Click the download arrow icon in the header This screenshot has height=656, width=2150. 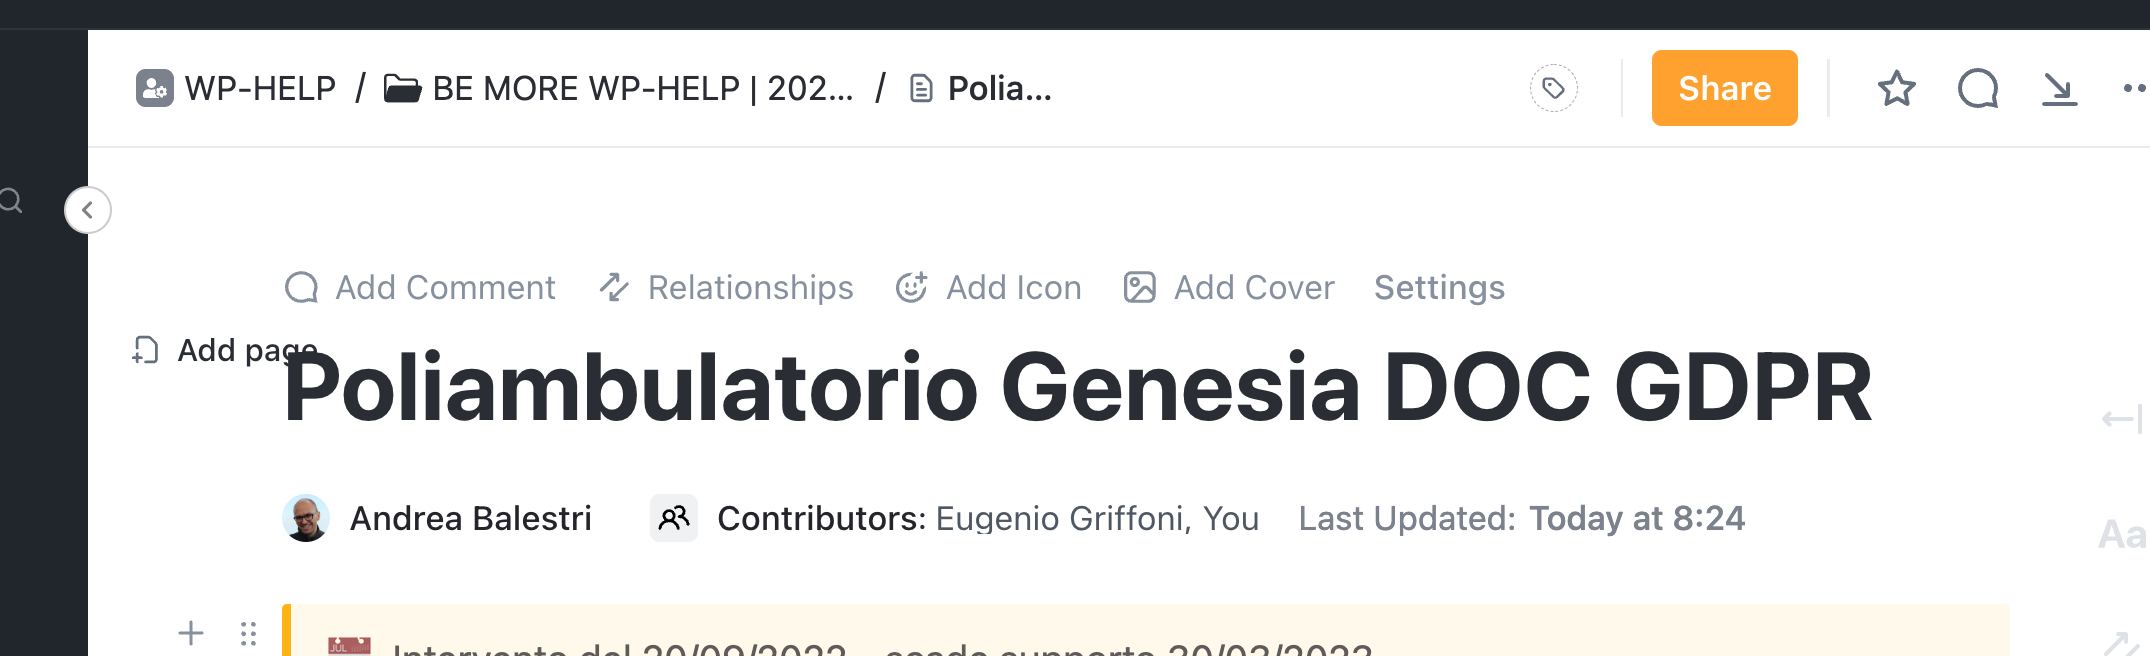(x=2059, y=89)
